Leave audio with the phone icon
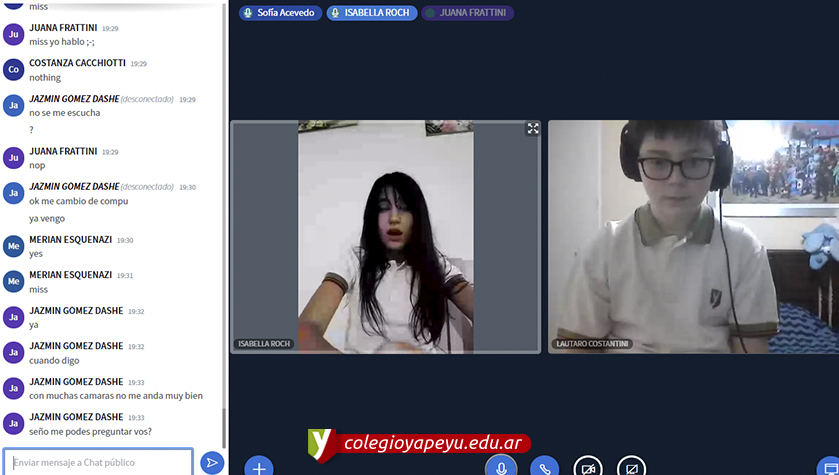The width and height of the screenshot is (839, 475). (544, 468)
